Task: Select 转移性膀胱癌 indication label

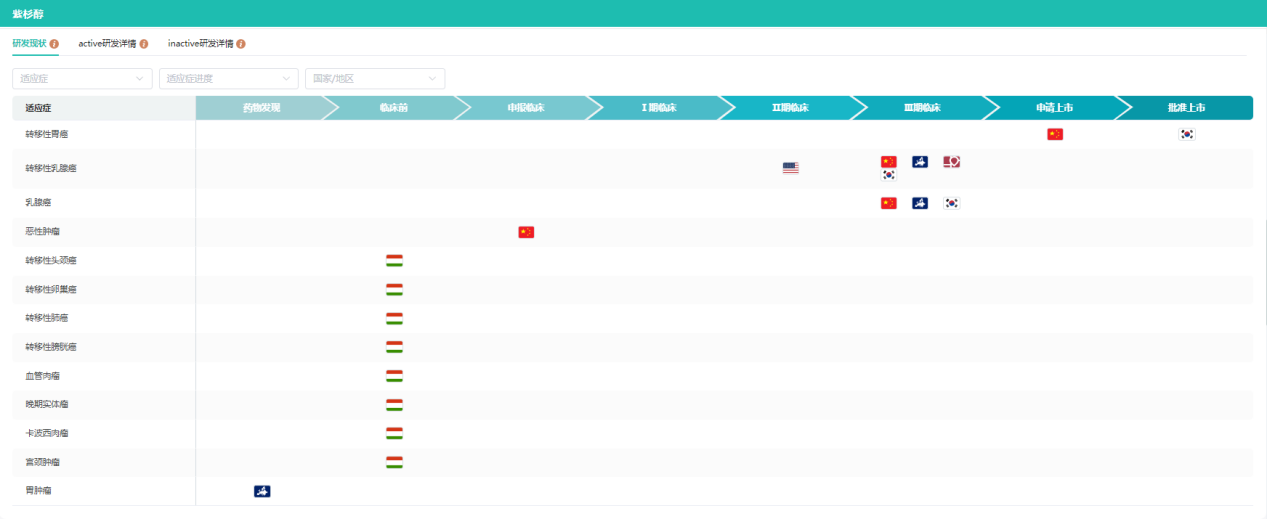Action: tap(51, 347)
